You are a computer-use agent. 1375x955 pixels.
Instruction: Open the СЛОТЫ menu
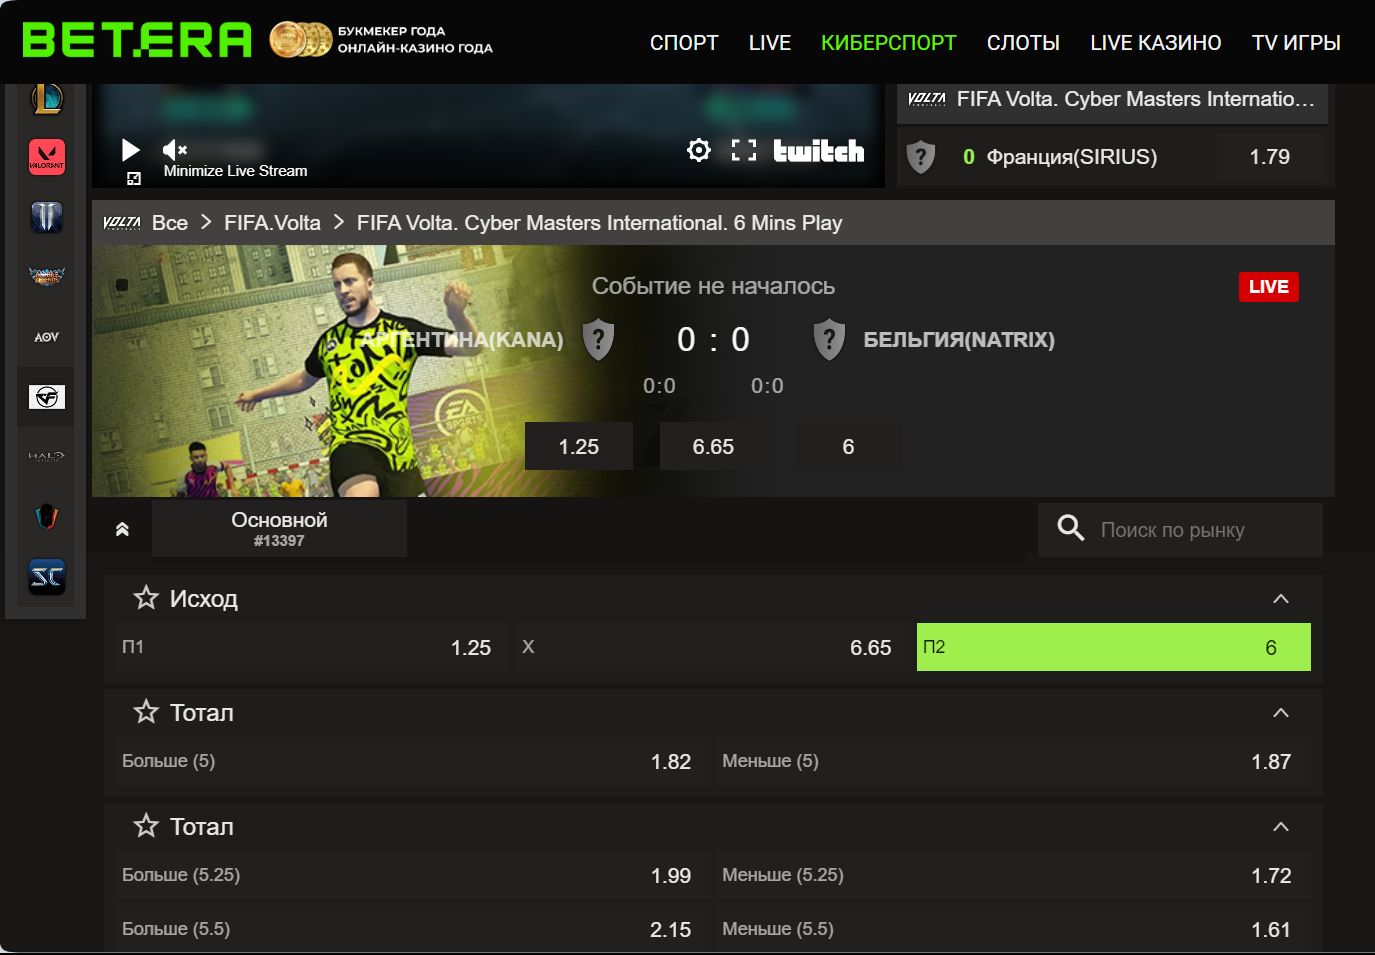click(1023, 43)
